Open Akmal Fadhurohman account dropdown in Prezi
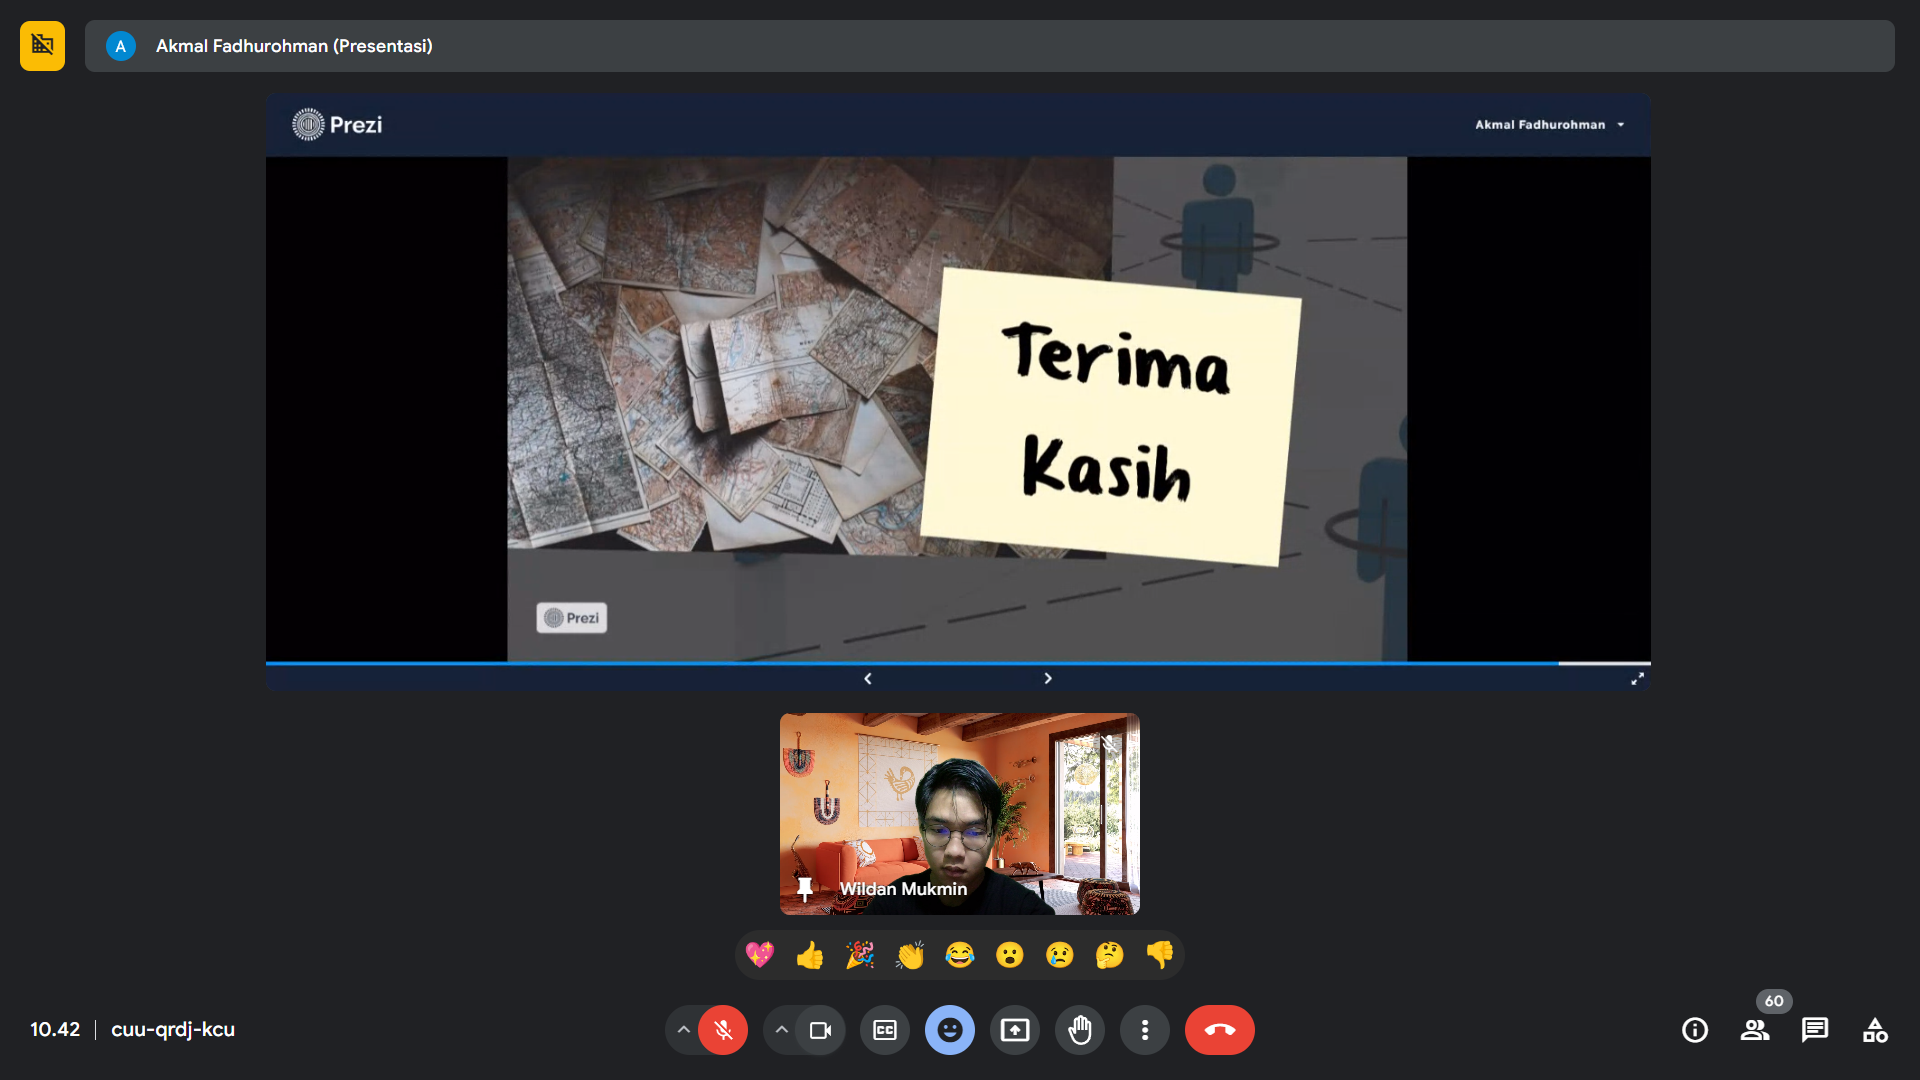This screenshot has height=1080, width=1920. pos(1549,125)
